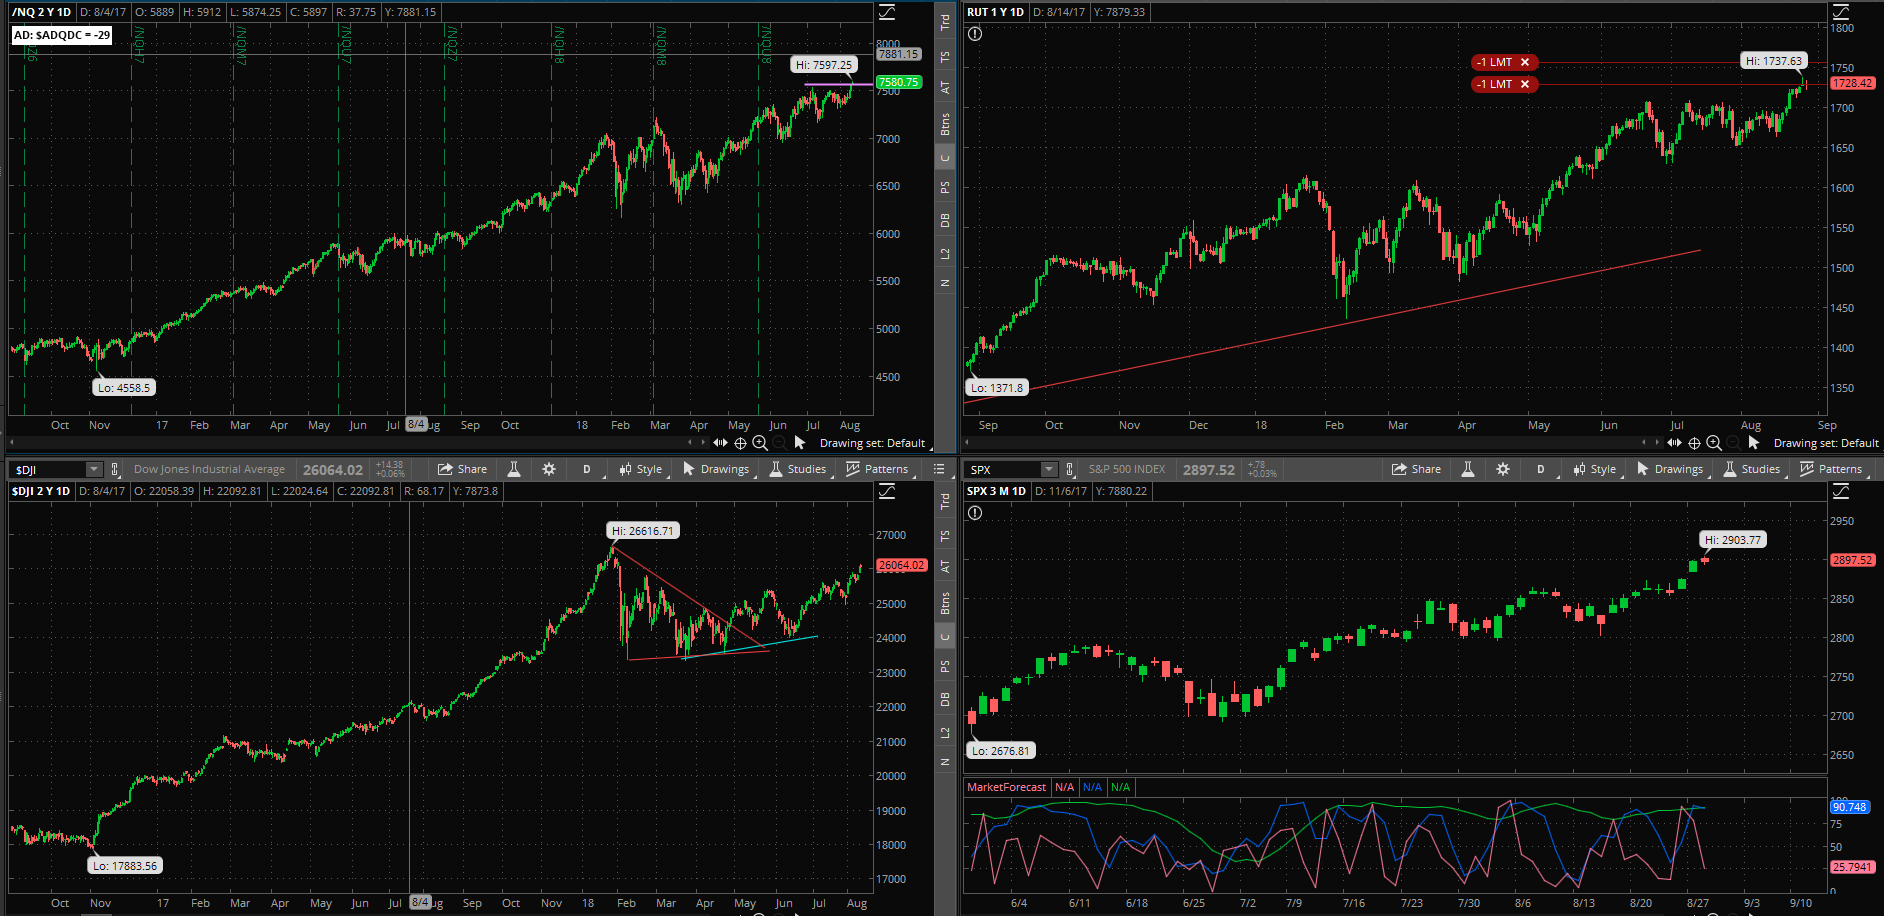Click the SPX symbol input field
The width and height of the screenshot is (1884, 916).
pyautogui.click(x=1003, y=469)
